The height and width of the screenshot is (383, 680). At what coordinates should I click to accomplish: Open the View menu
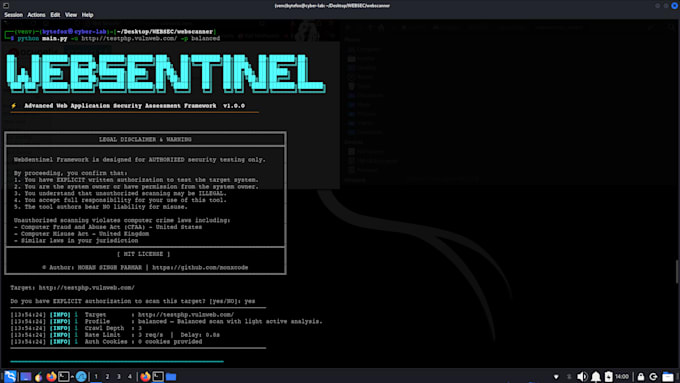(71, 15)
